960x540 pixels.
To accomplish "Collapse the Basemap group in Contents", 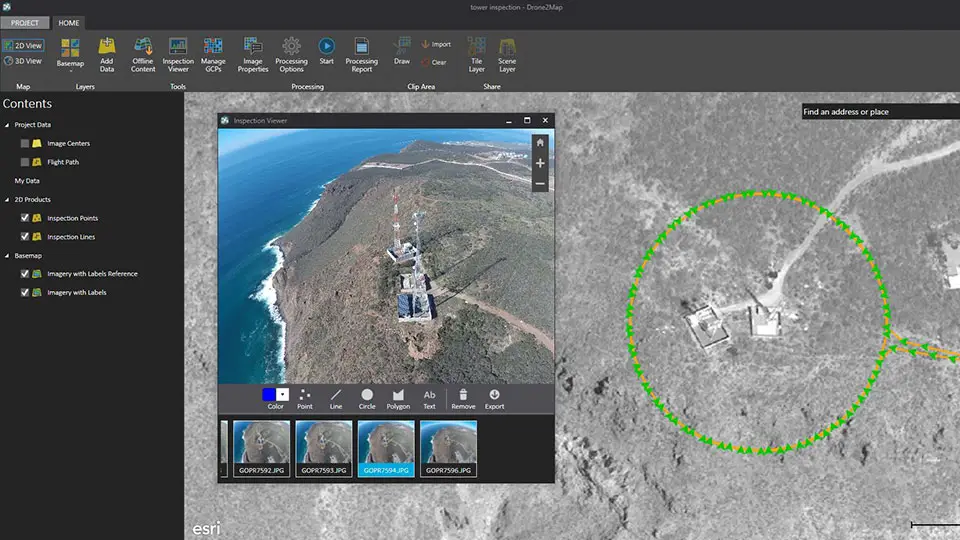I will [7, 256].
